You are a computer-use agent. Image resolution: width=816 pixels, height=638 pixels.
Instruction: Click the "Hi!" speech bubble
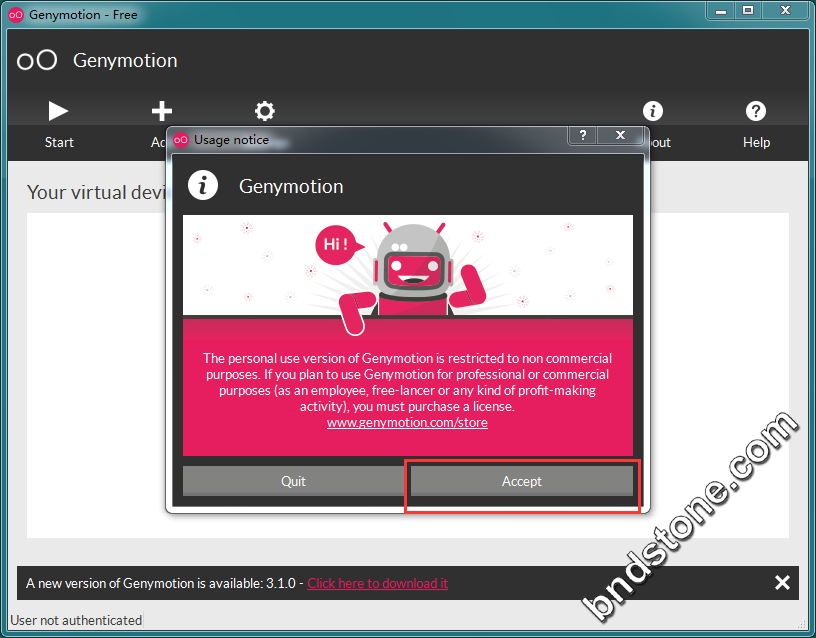click(x=334, y=244)
